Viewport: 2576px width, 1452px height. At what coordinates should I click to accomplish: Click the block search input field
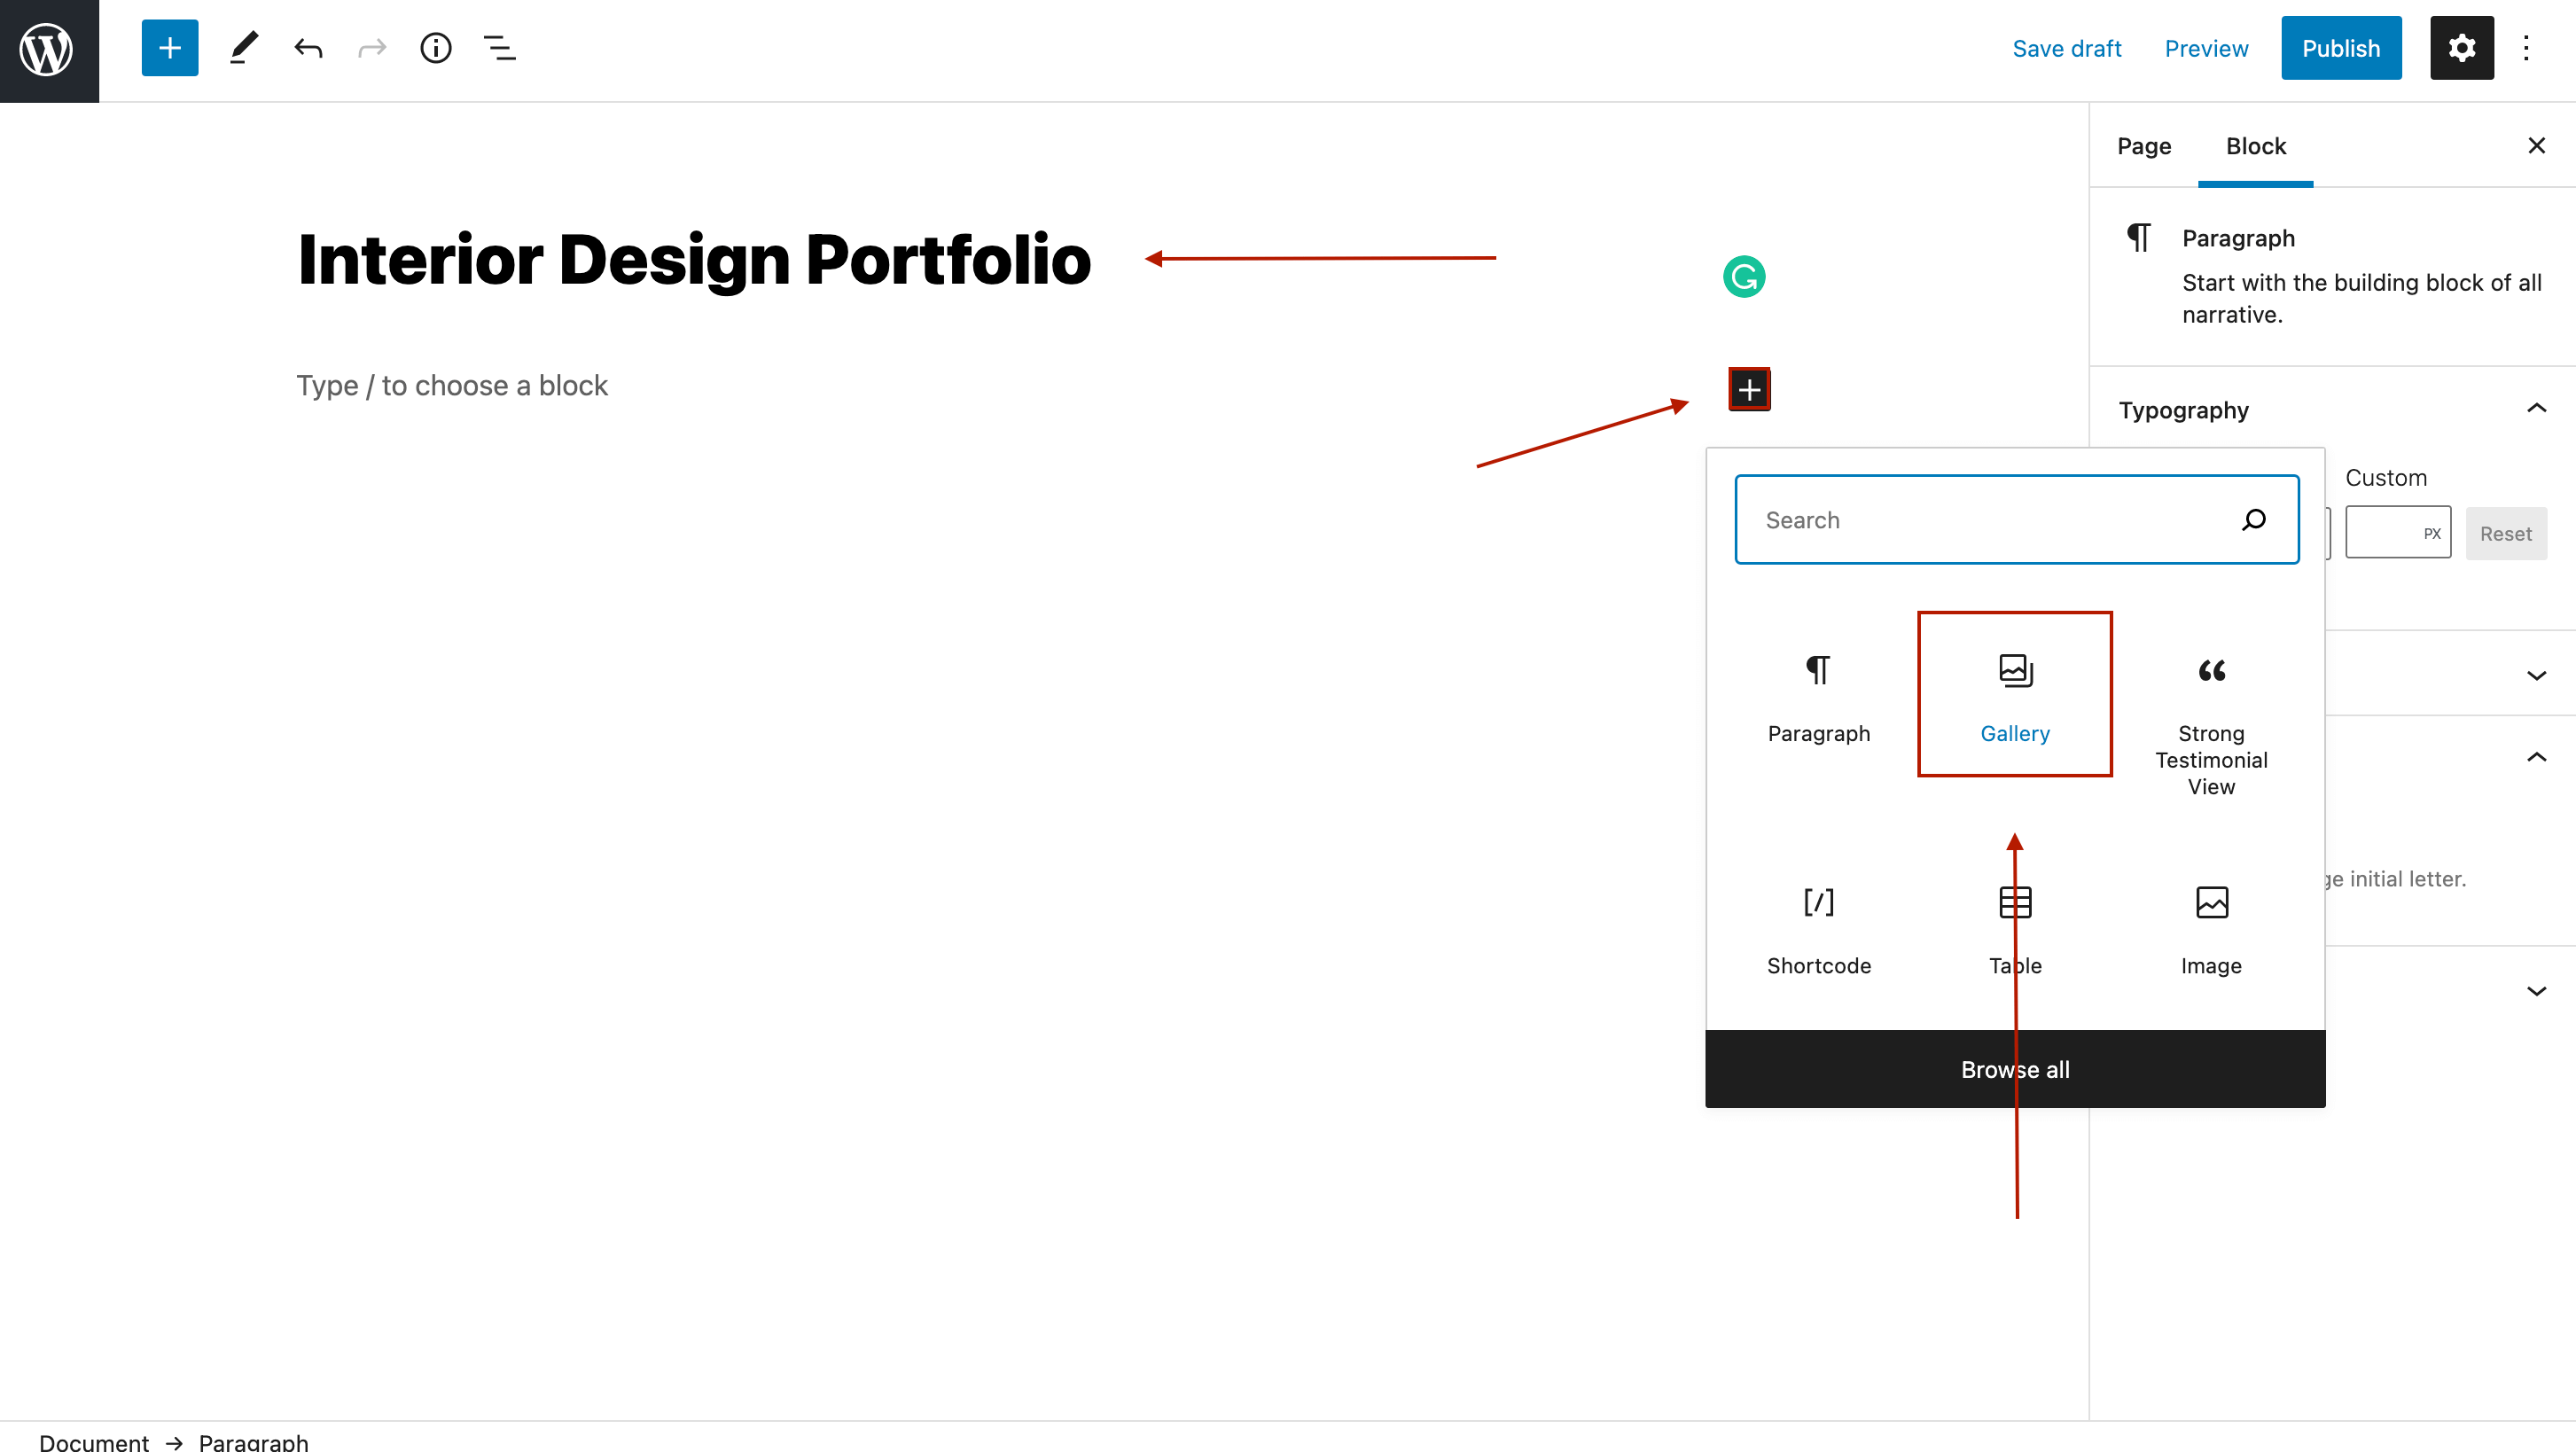pos(2017,519)
